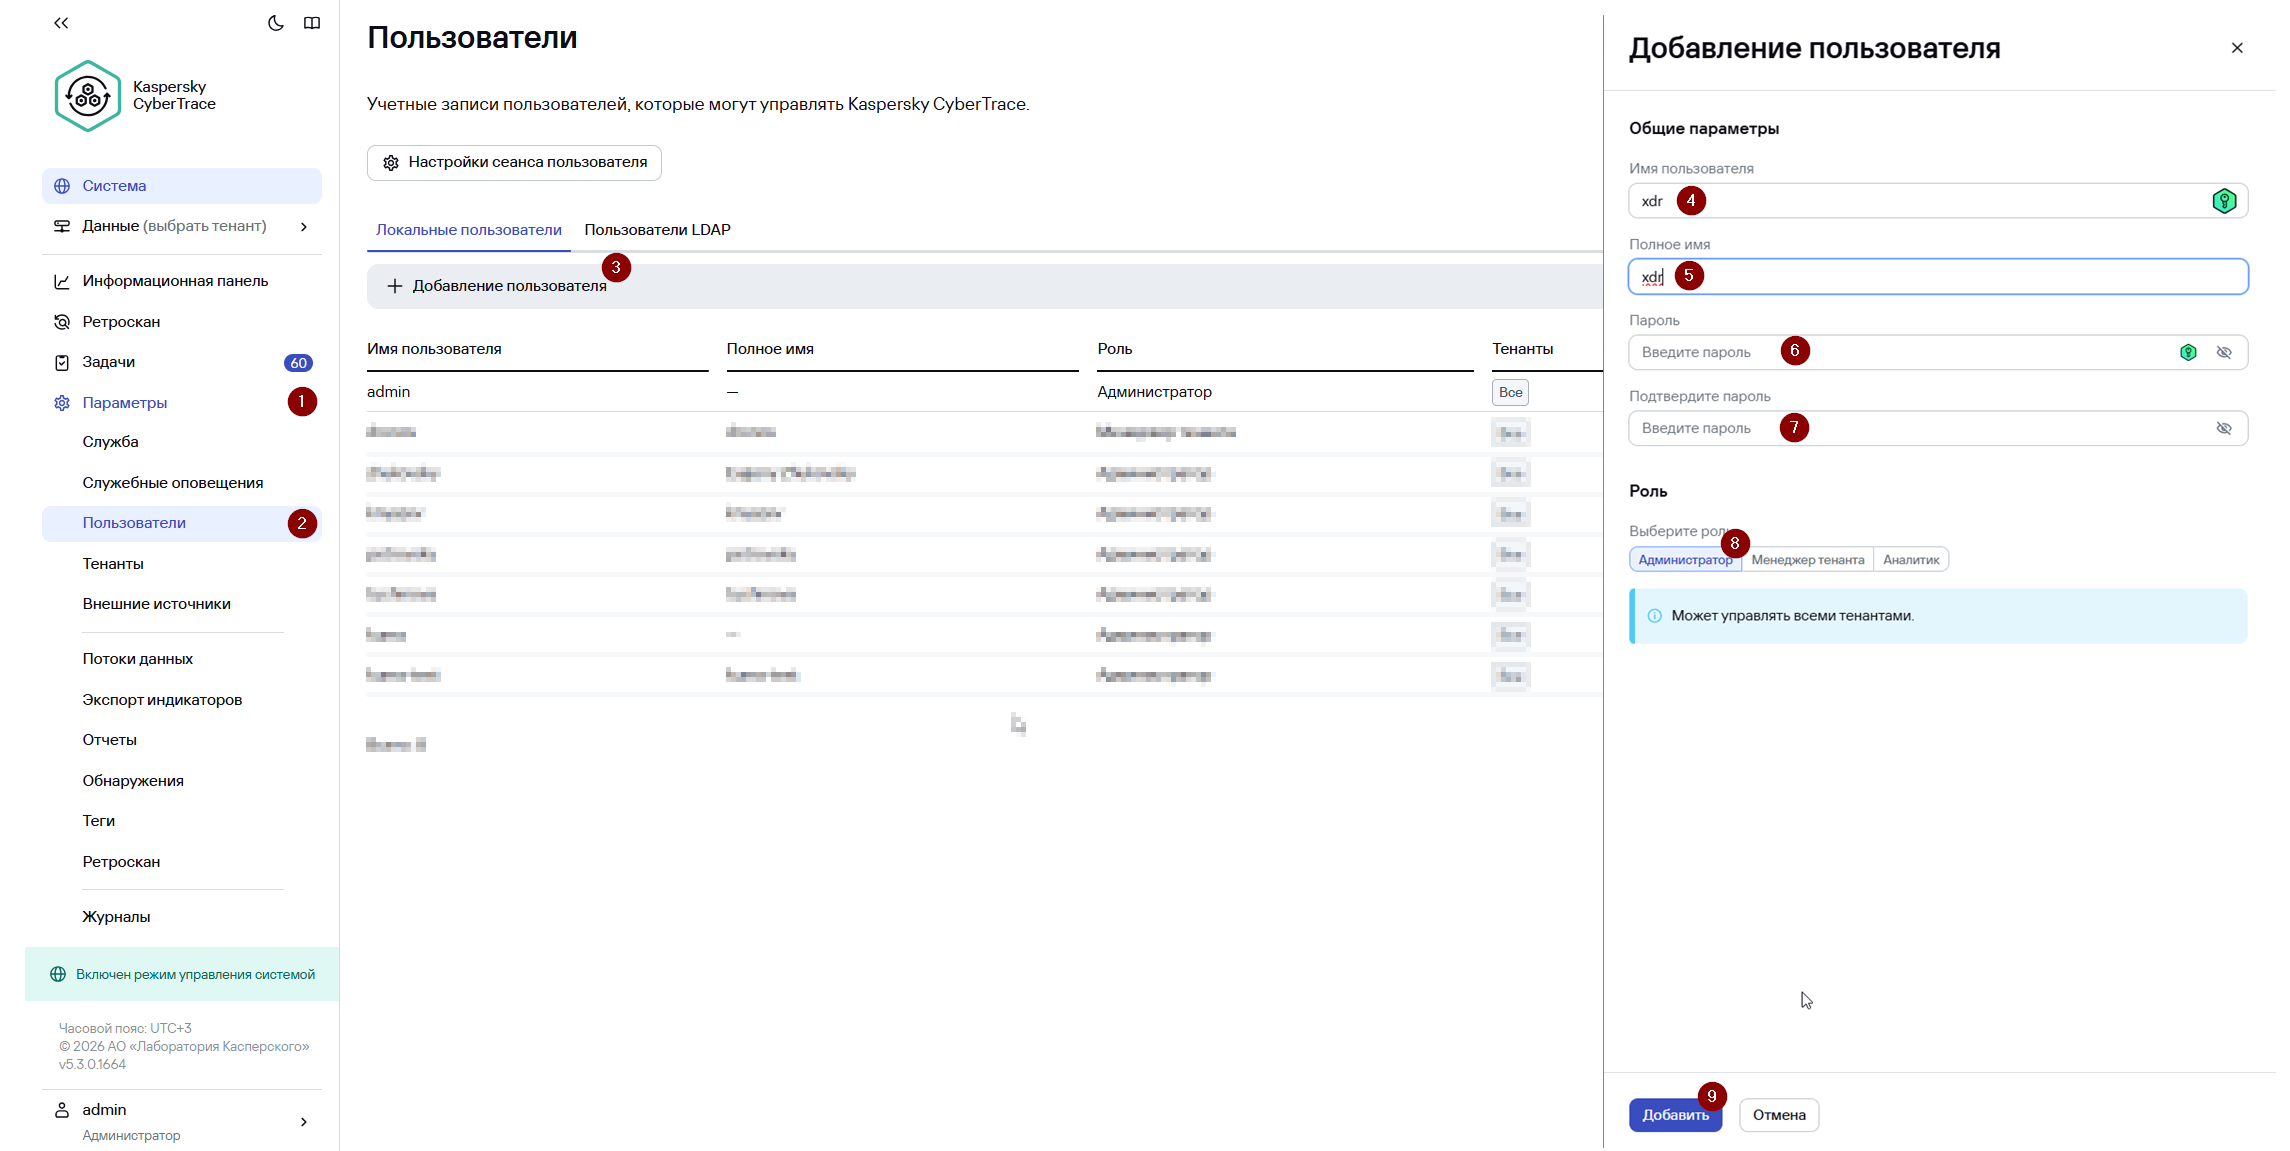Click the icon next to Данные
The width and height of the screenshot is (2290, 1151).
[62, 226]
